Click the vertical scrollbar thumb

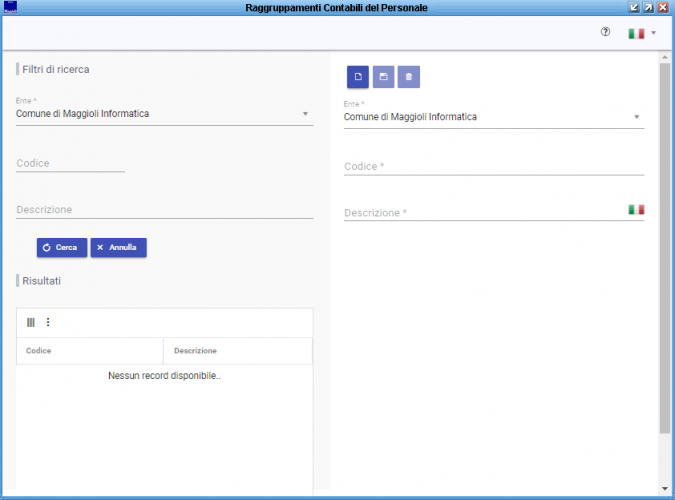point(665,248)
